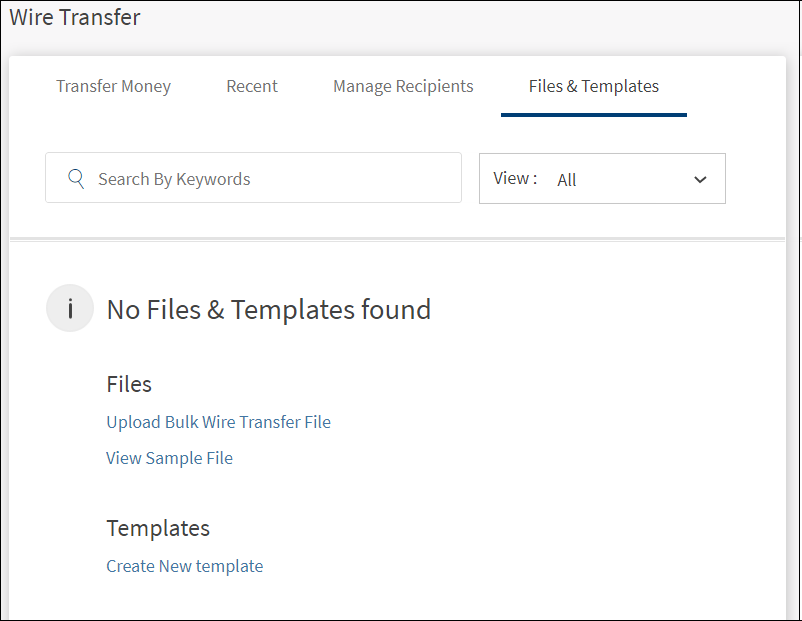Switch to the Transfer Money tab

click(113, 86)
